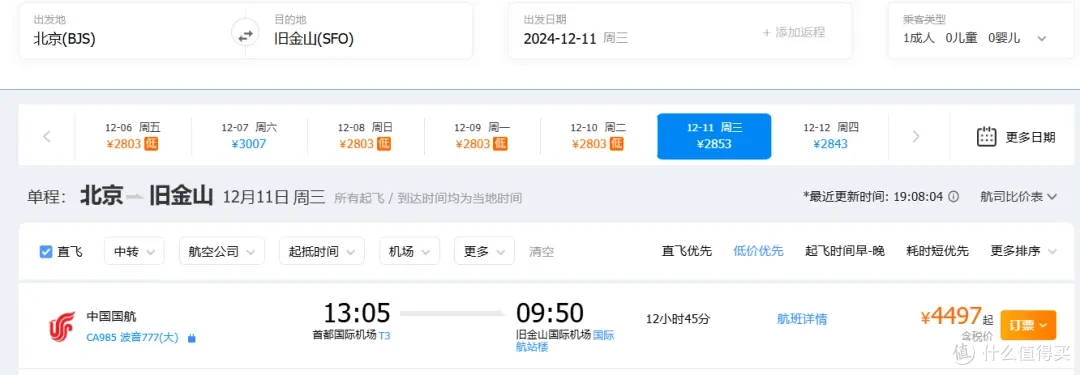Select date tab 12-06 周五

click(132, 136)
